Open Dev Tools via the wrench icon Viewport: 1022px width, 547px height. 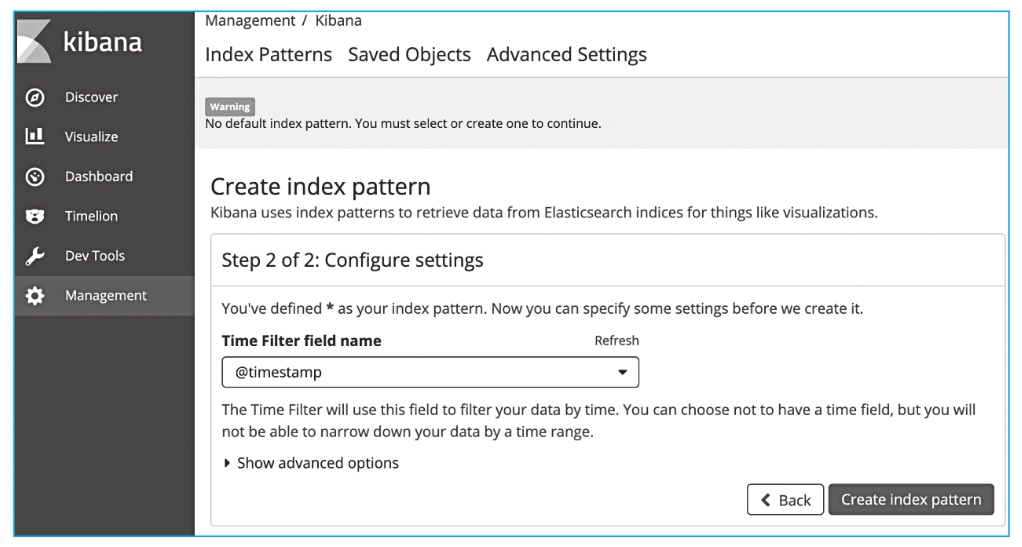(35, 256)
